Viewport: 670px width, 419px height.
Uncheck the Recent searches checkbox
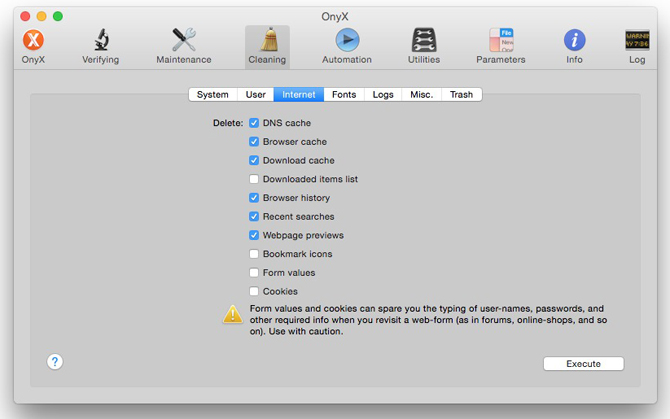coord(254,217)
